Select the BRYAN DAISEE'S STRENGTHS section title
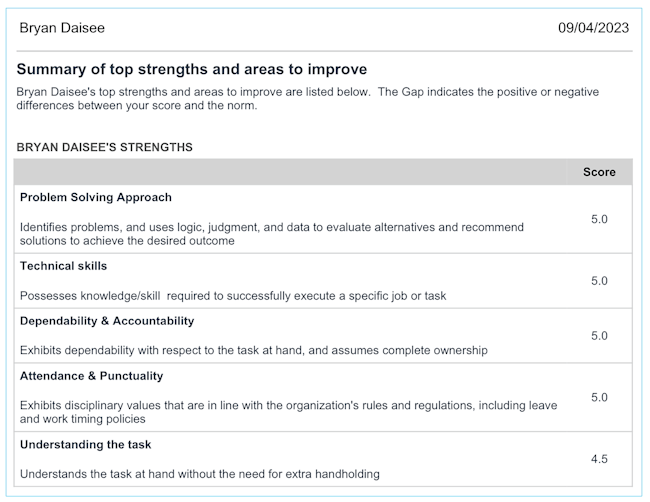The image size is (650, 502). pyautogui.click(x=105, y=147)
